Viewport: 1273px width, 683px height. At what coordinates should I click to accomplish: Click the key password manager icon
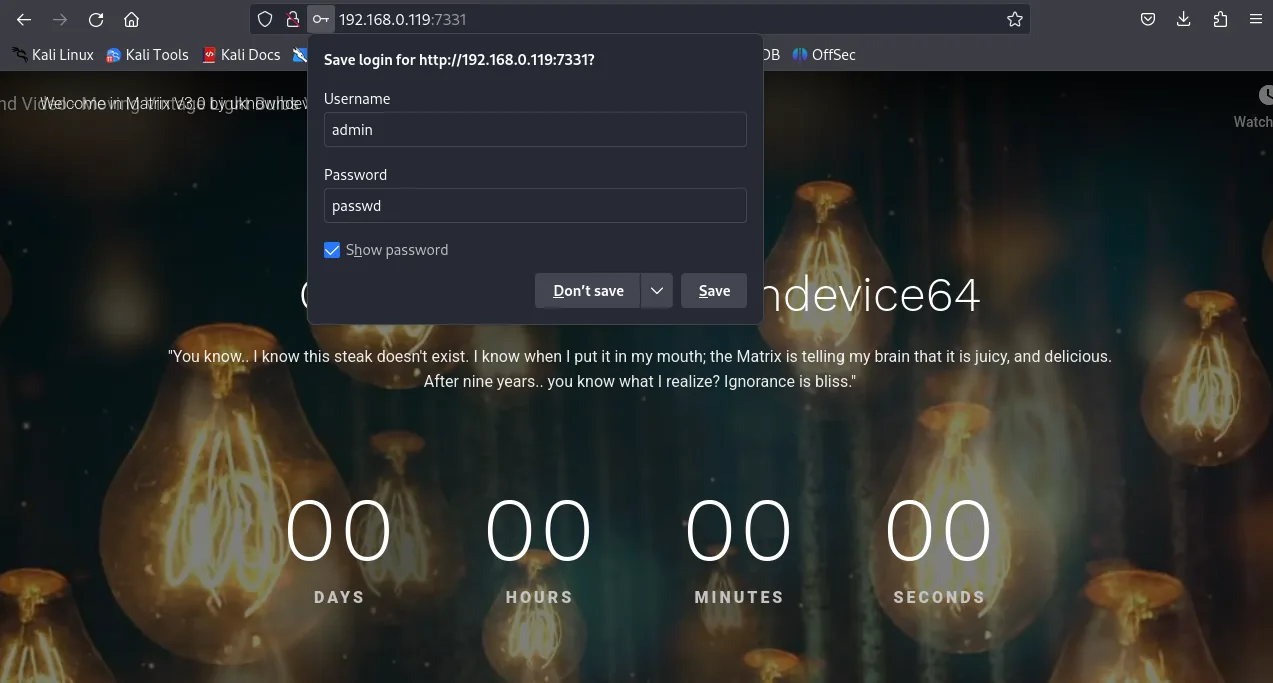(320, 19)
